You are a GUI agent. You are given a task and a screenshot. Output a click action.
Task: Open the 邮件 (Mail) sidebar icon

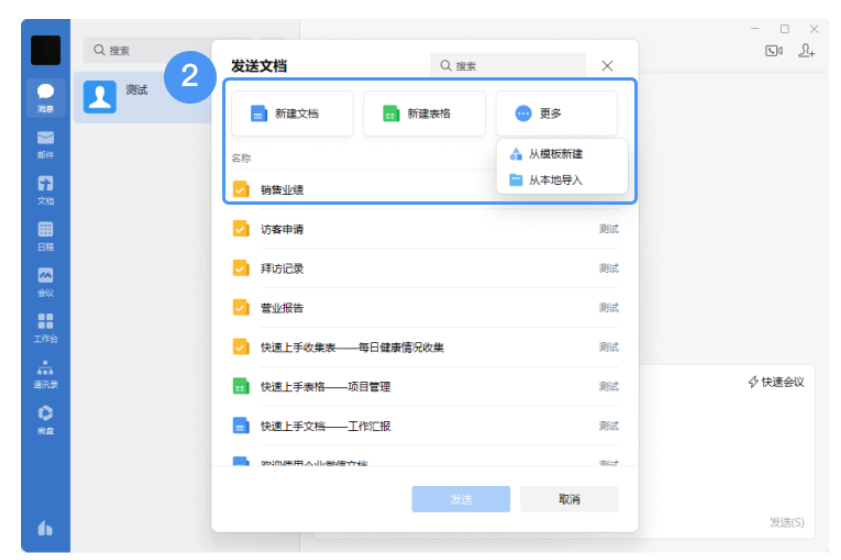coord(45,143)
